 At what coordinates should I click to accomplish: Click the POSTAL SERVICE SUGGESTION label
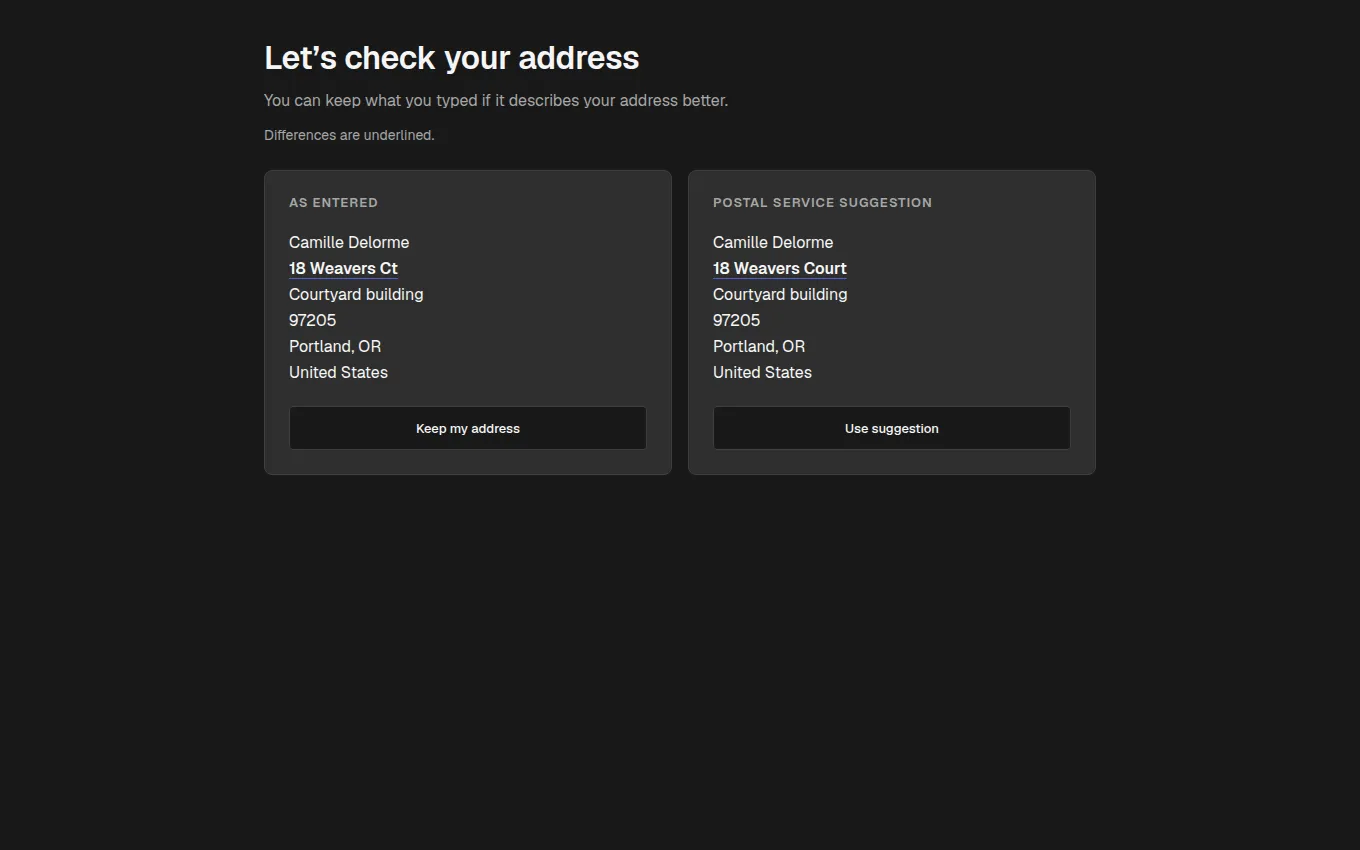pos(822,202)
